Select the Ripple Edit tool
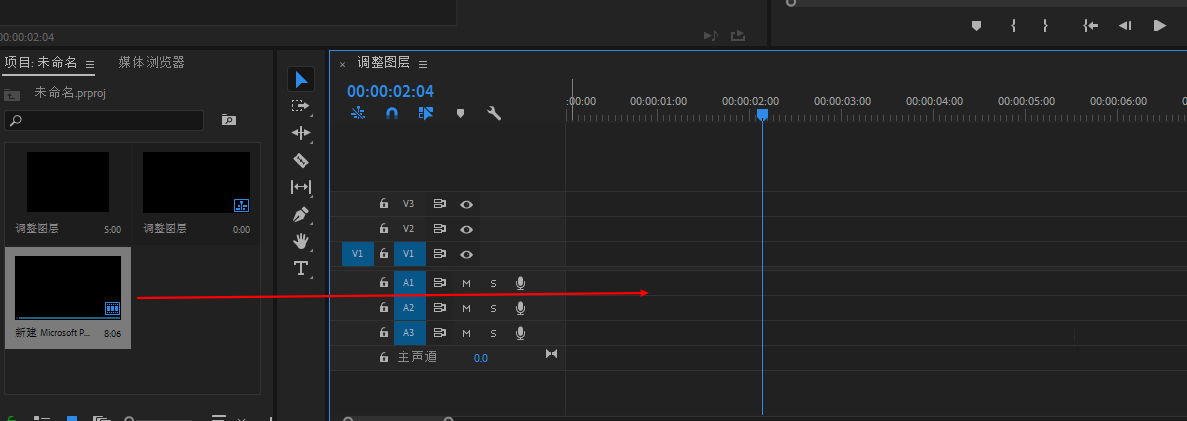Image resolution: width=1187 pixels, height=421 pixels. [x=301, y=132]
